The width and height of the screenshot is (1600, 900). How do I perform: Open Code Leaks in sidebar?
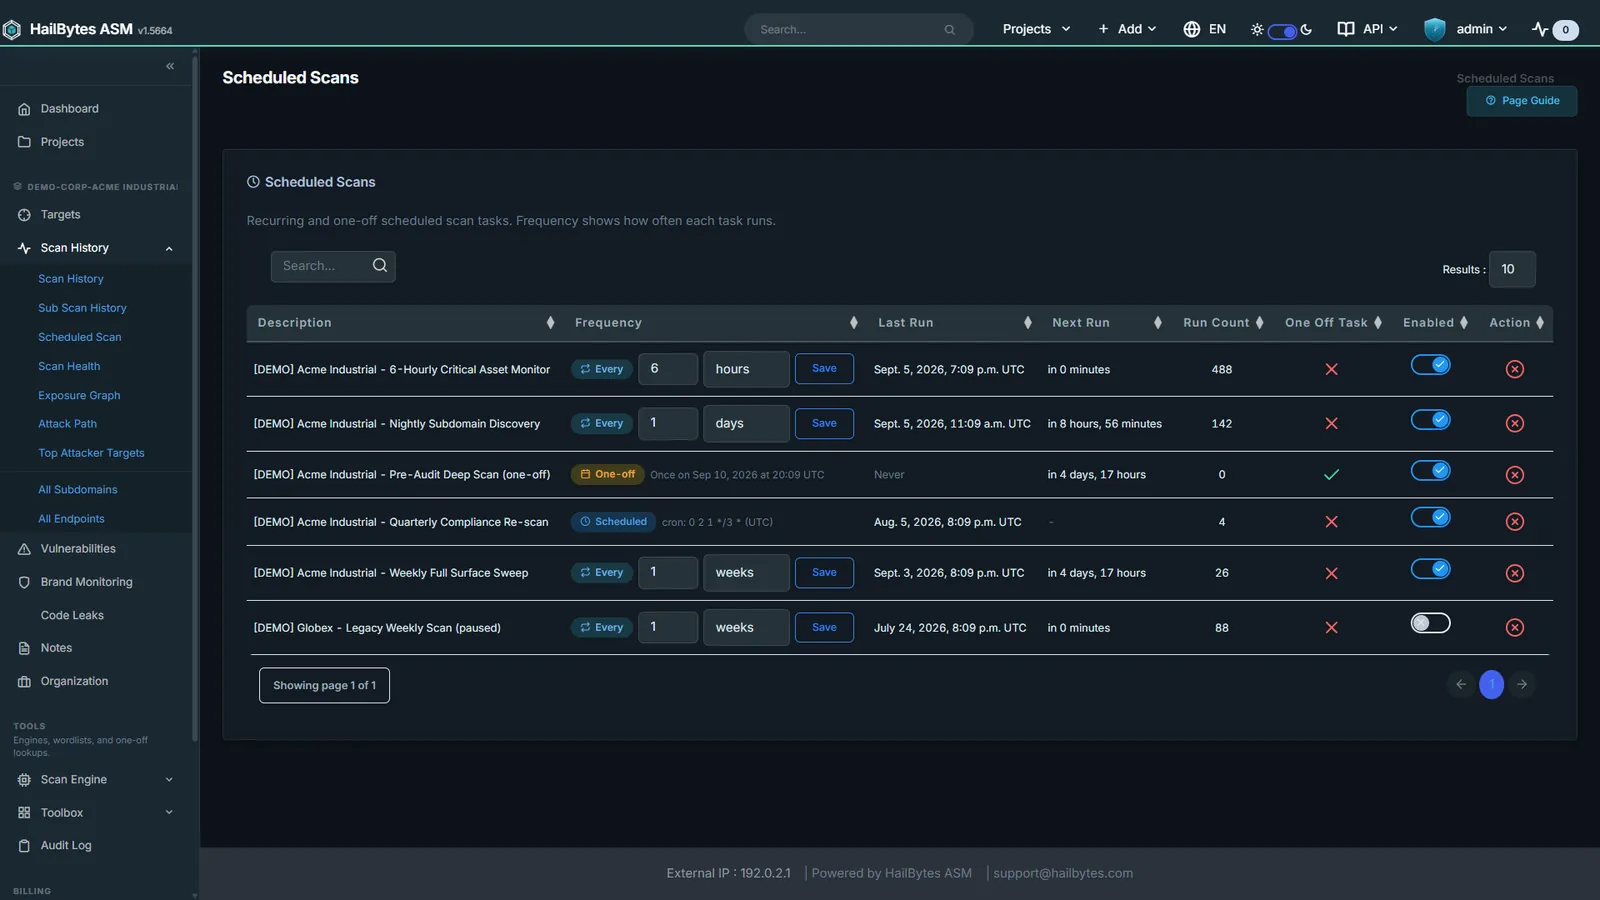point(72,615)
